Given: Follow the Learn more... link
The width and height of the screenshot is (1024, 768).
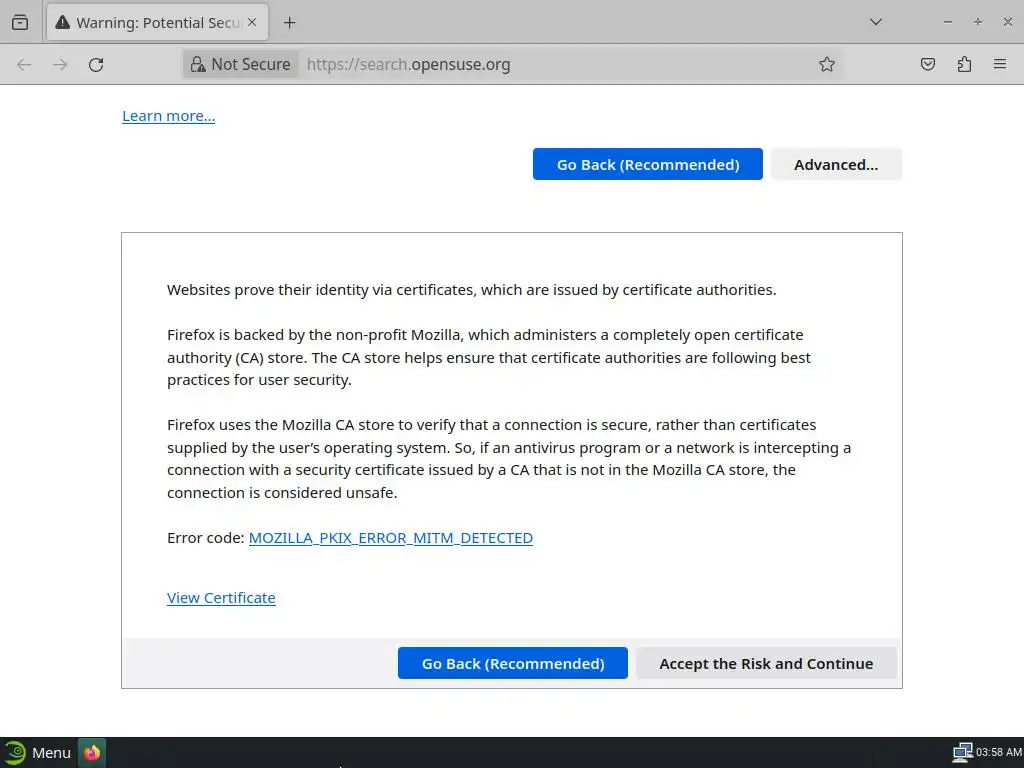Looking at the screenshot, I should [x=168, y=116].
